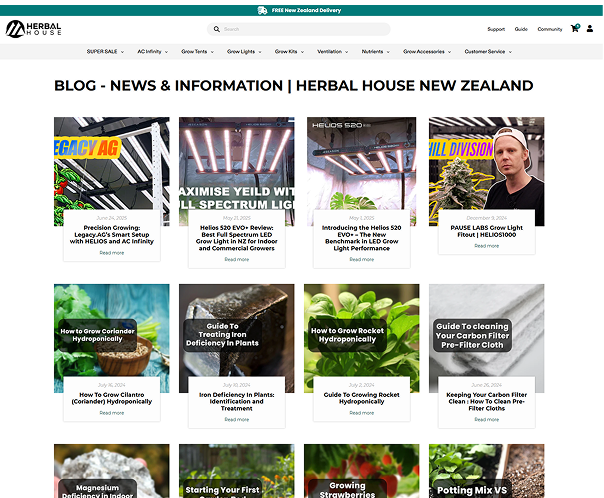Expand the AC Infinity dropdown
Image resolution: width=604 pixels, height=498 pixels.
tap(151, 51)
